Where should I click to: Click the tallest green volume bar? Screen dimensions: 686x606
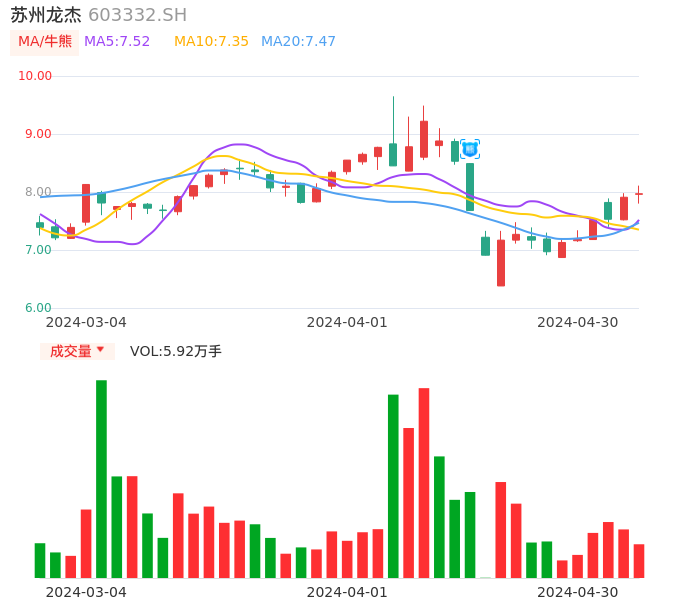coord(101,478)
